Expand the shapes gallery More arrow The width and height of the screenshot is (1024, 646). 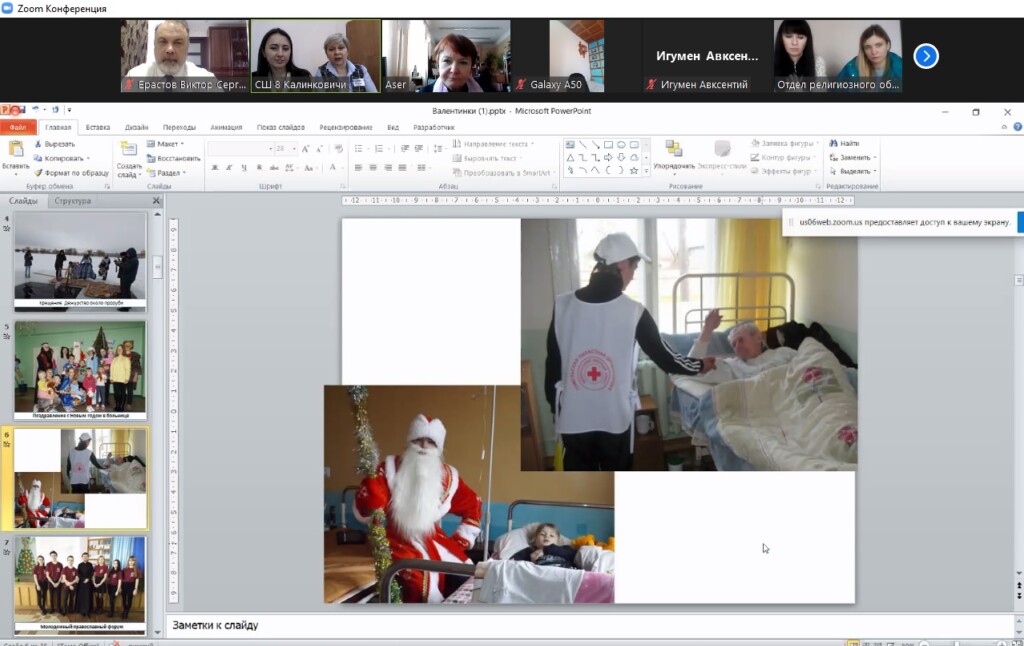(x=647, y=171)
